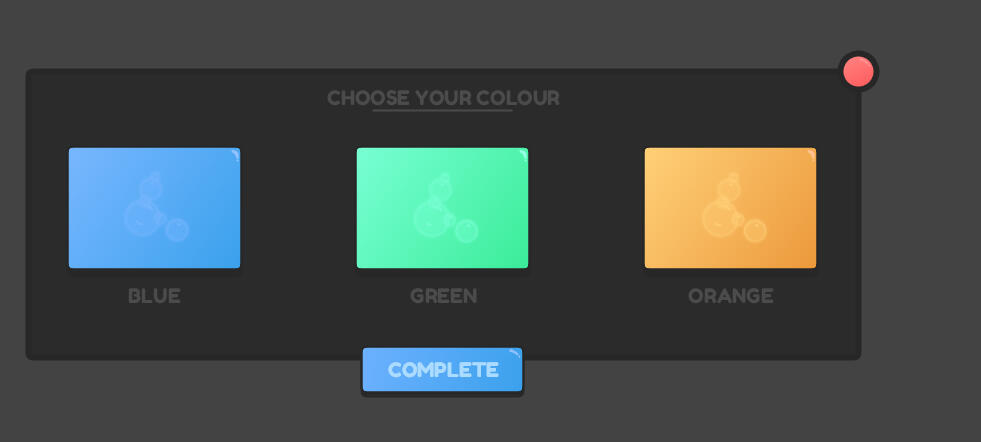Click the corner shine on the orange card
The image size is (981, 442).
pyautogui.click(x=810, y=153)
